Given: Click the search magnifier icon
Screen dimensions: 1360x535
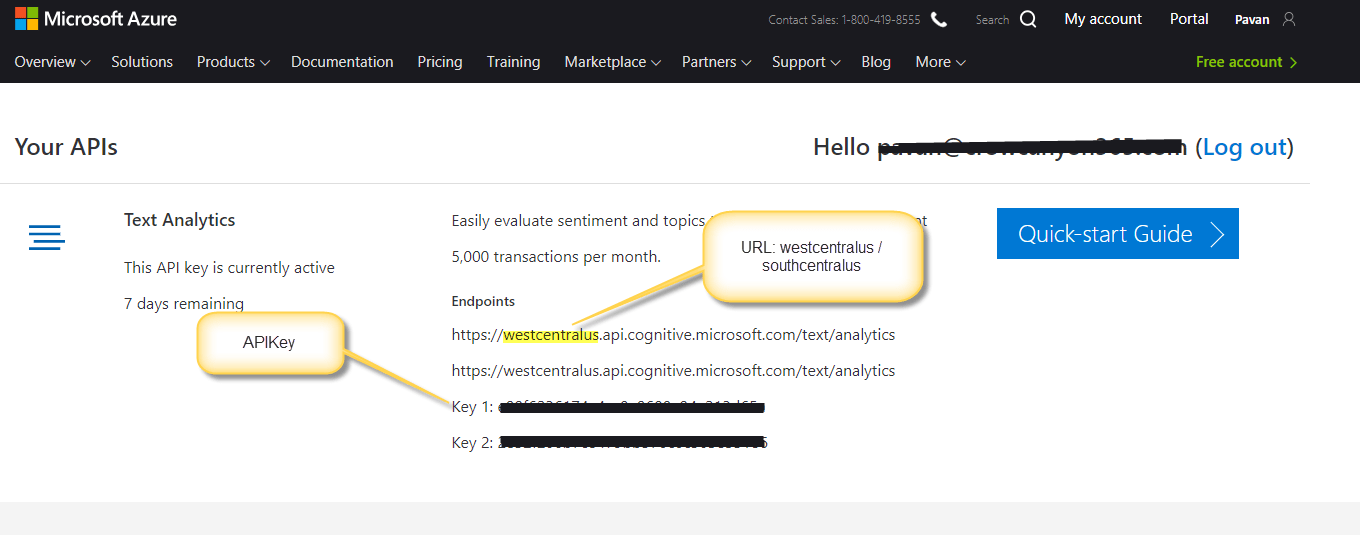Looking at the screenshot, I should pyautogui.click(x=1028, y=19).
